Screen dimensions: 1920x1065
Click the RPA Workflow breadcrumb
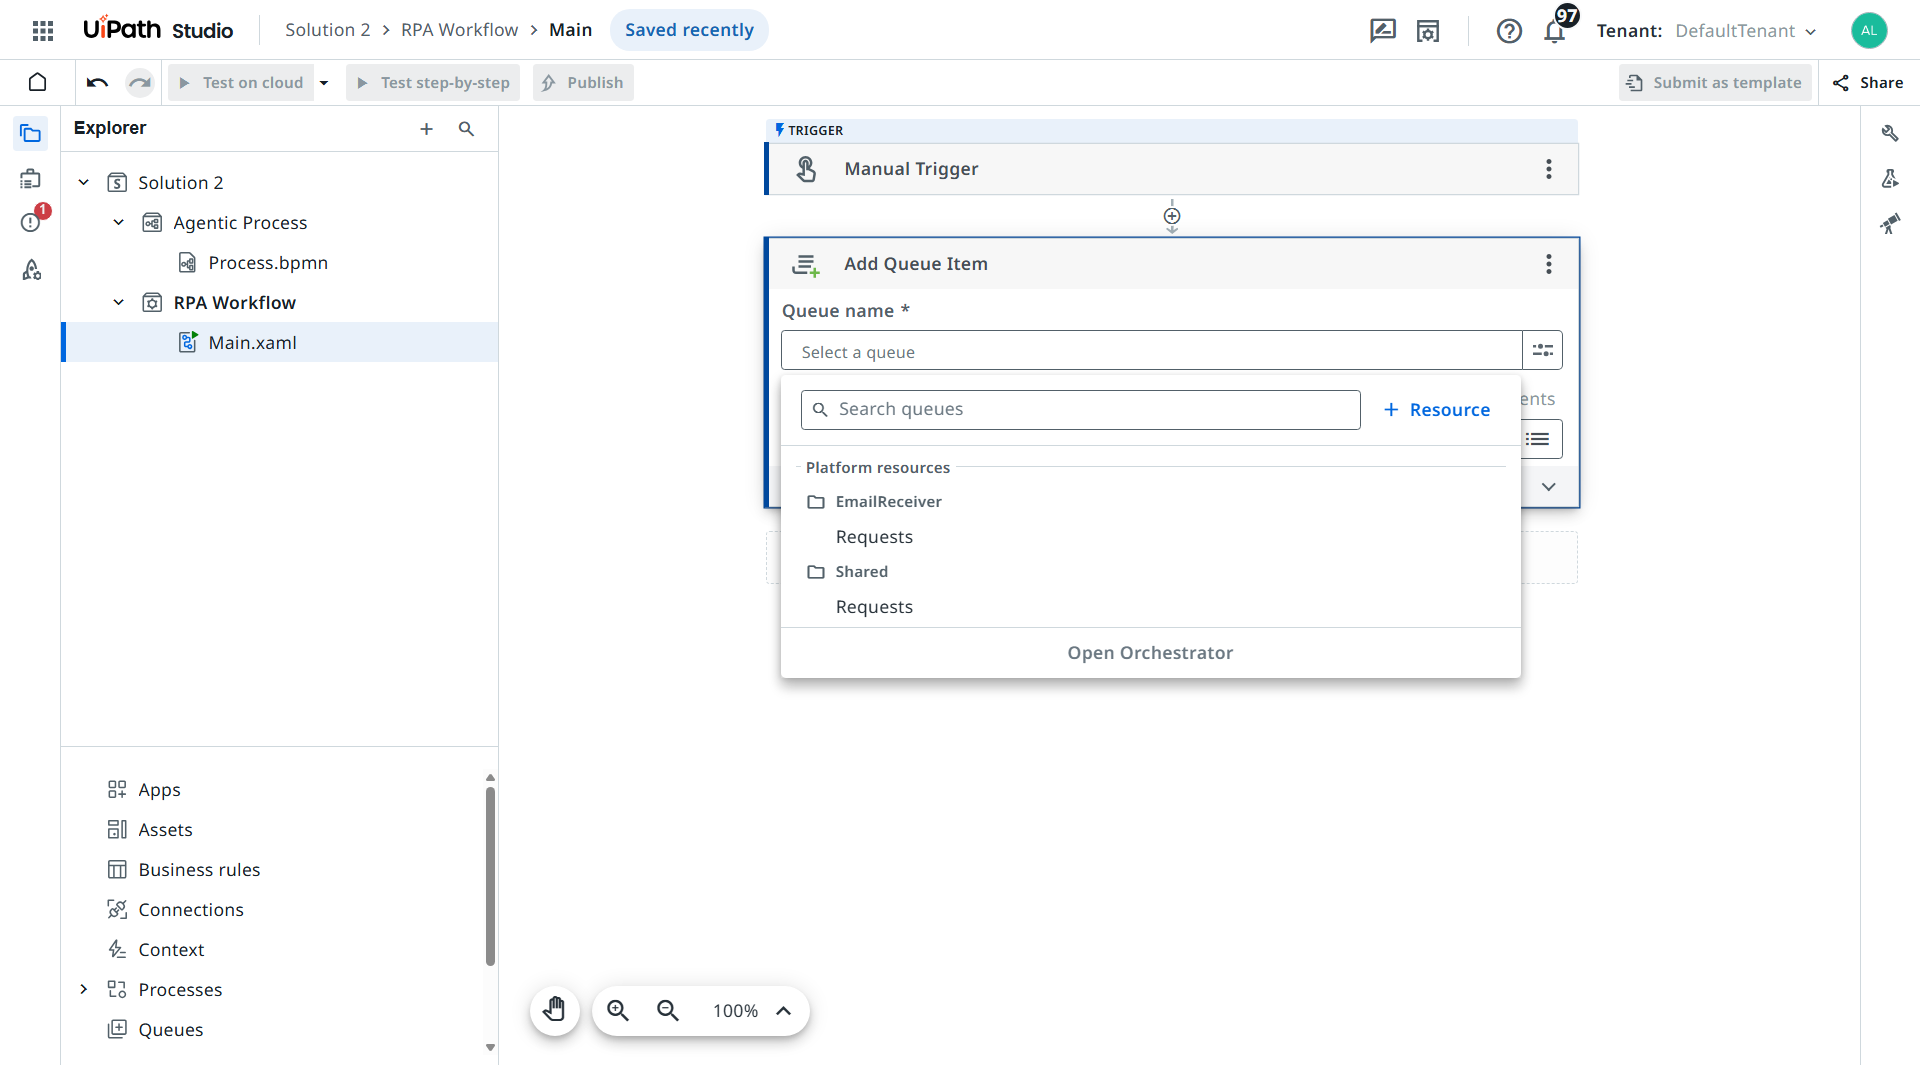click(460, 30)
